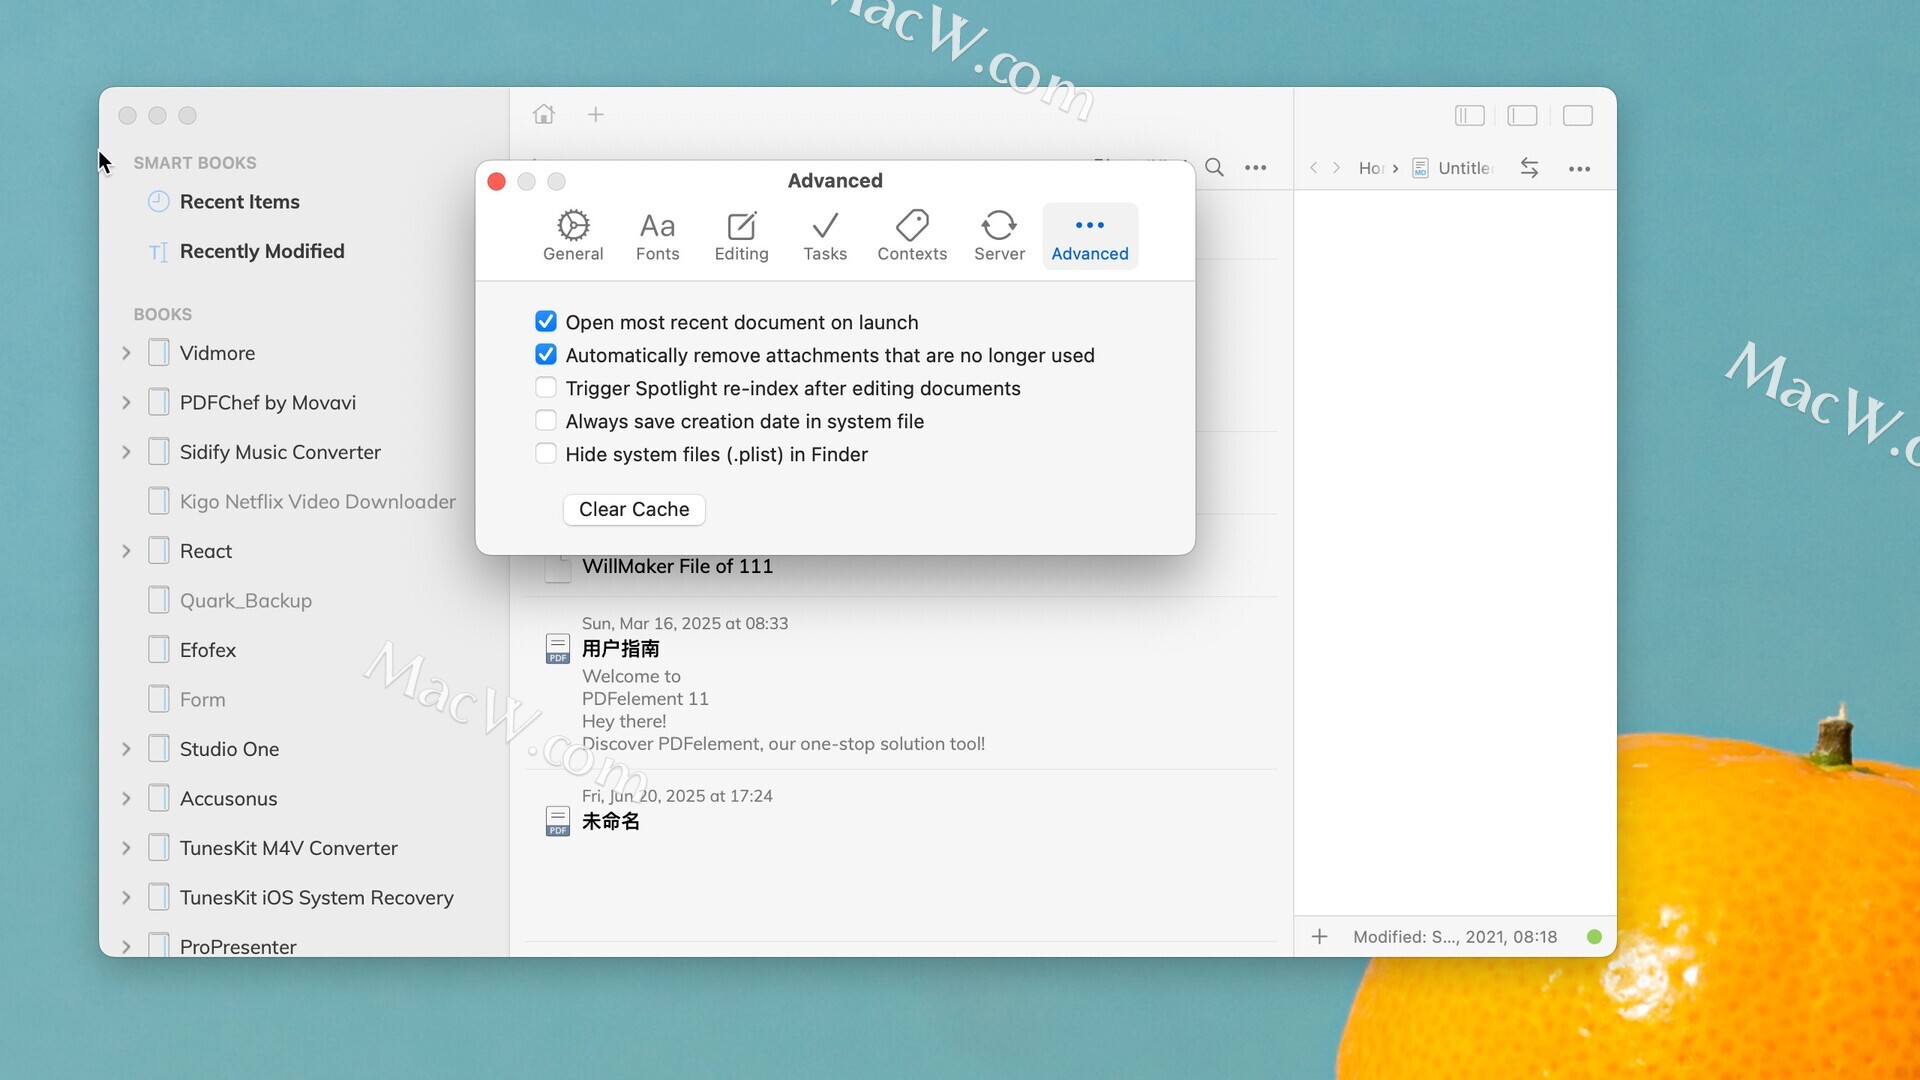1920x1080 pixels.
Task: Open search with magnifying glass icon
Action: coord(1214,167)
